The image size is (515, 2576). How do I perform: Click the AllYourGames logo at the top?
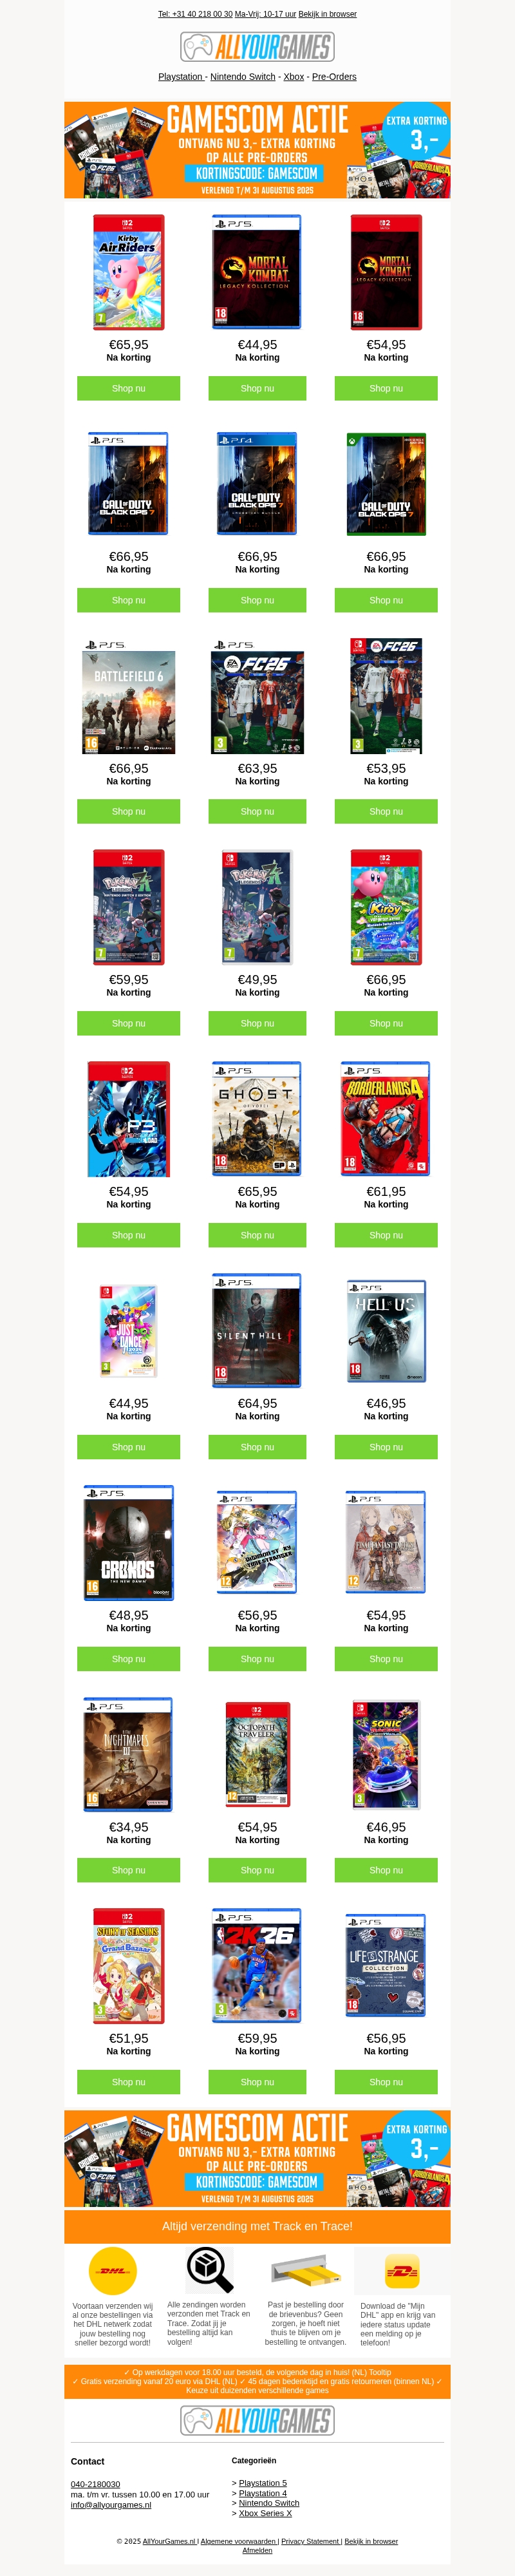[x=257, y=47]
